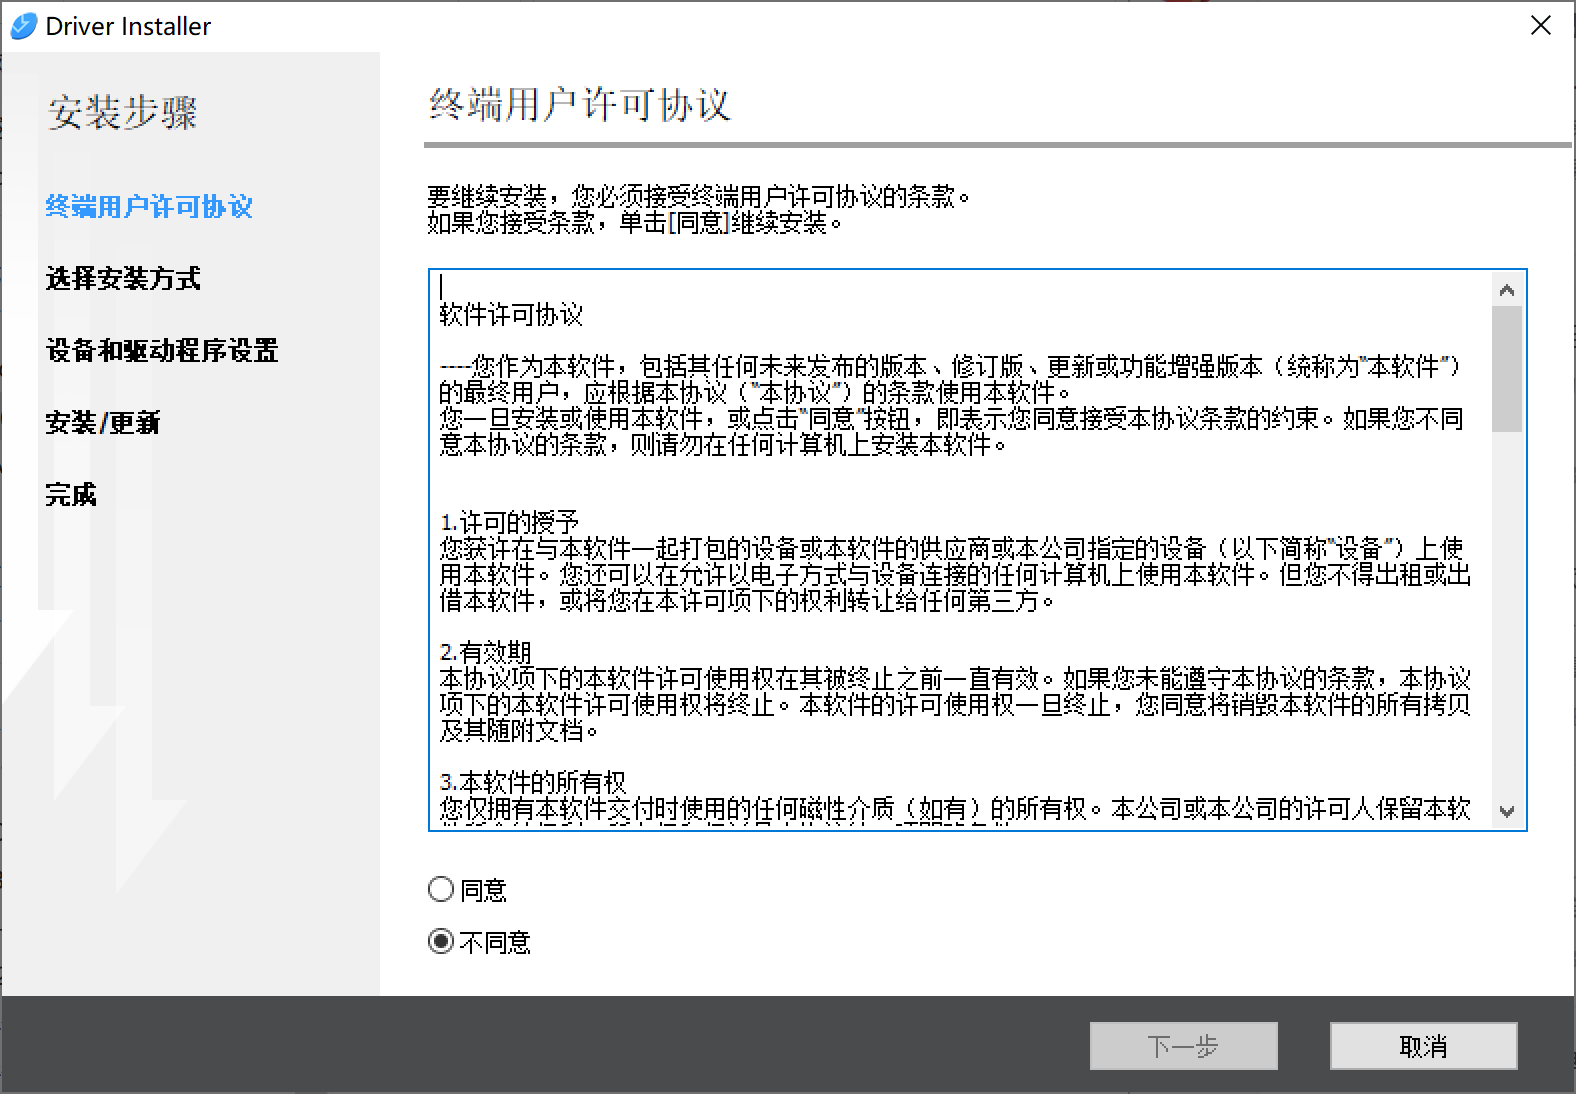Click the 2.有效期 section heading
Screen dimensions: 1576x1094
point(485,652)
